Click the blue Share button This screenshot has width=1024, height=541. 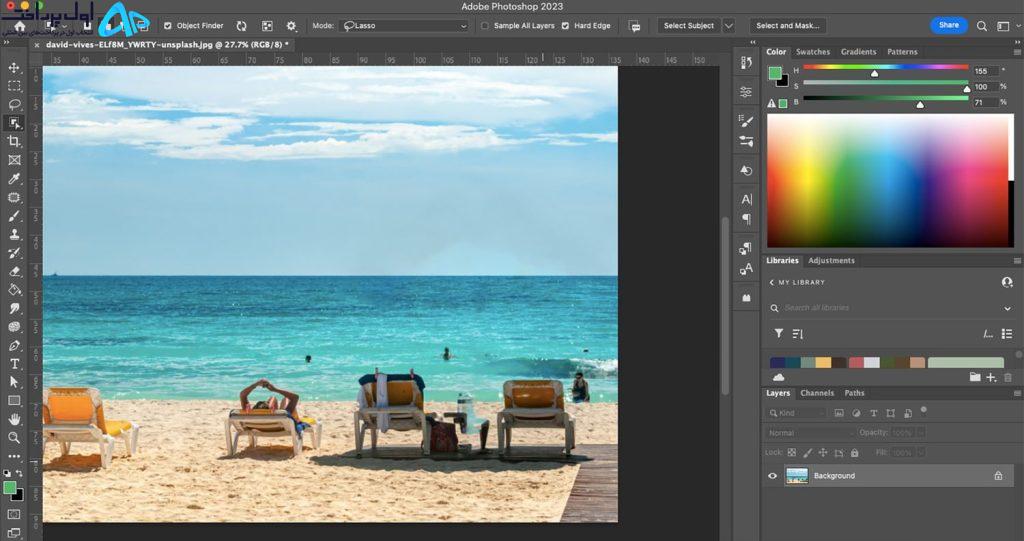(949, 25)
